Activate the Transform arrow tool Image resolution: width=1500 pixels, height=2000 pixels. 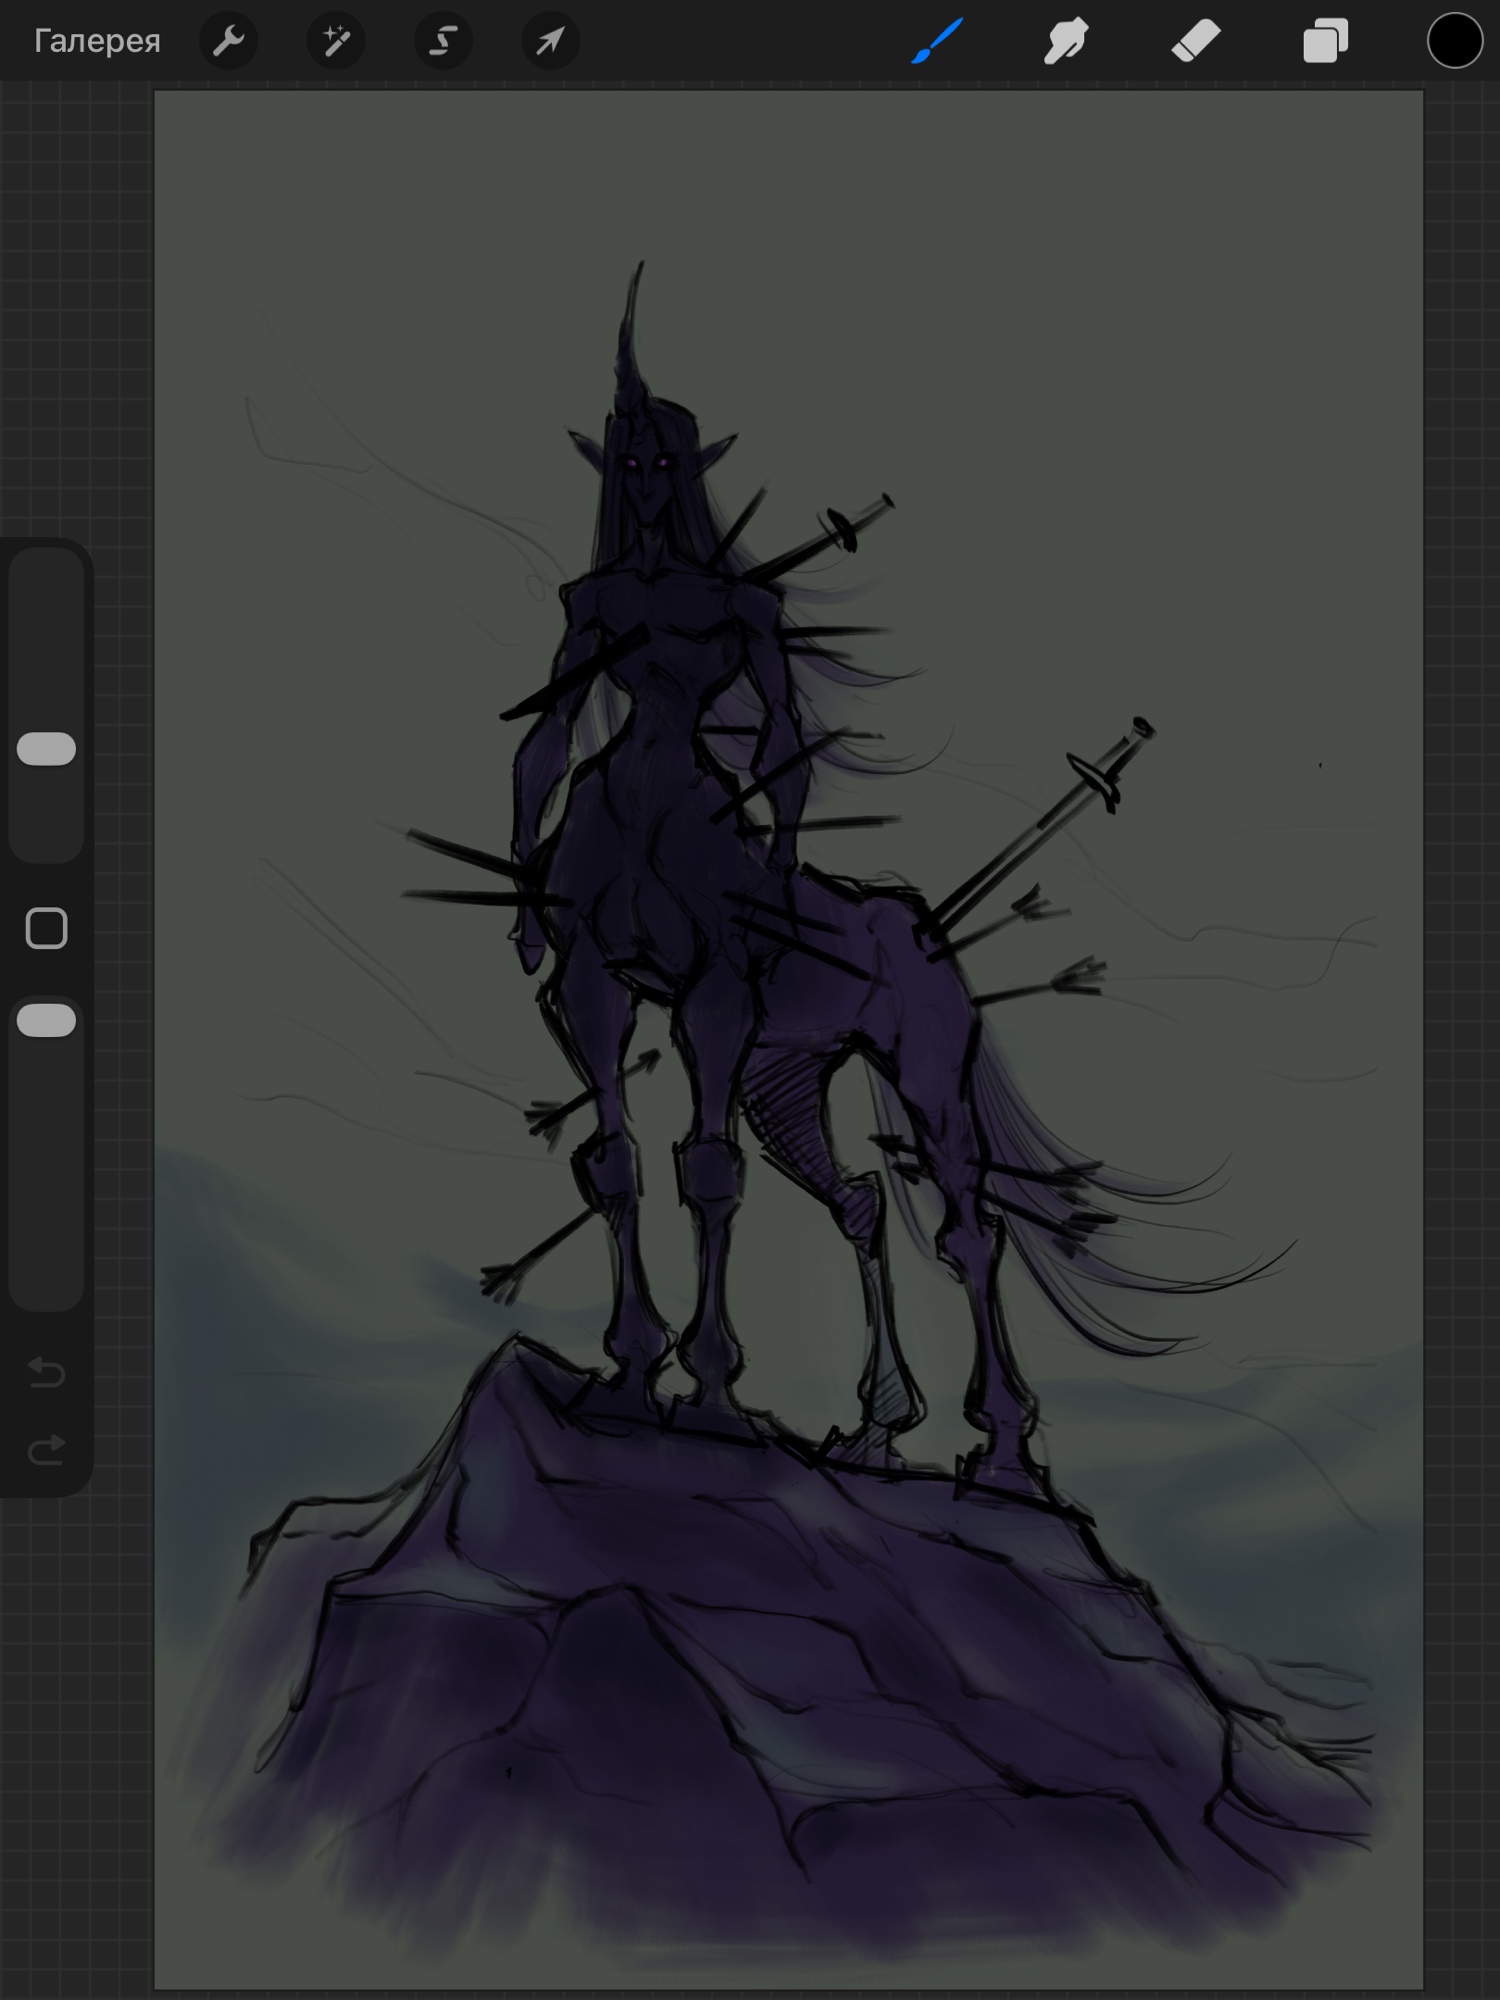(550, 41)
